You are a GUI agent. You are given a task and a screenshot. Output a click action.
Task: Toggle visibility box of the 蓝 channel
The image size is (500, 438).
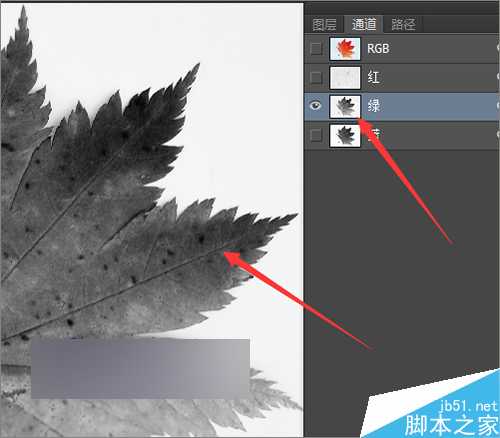pos(315,135)
